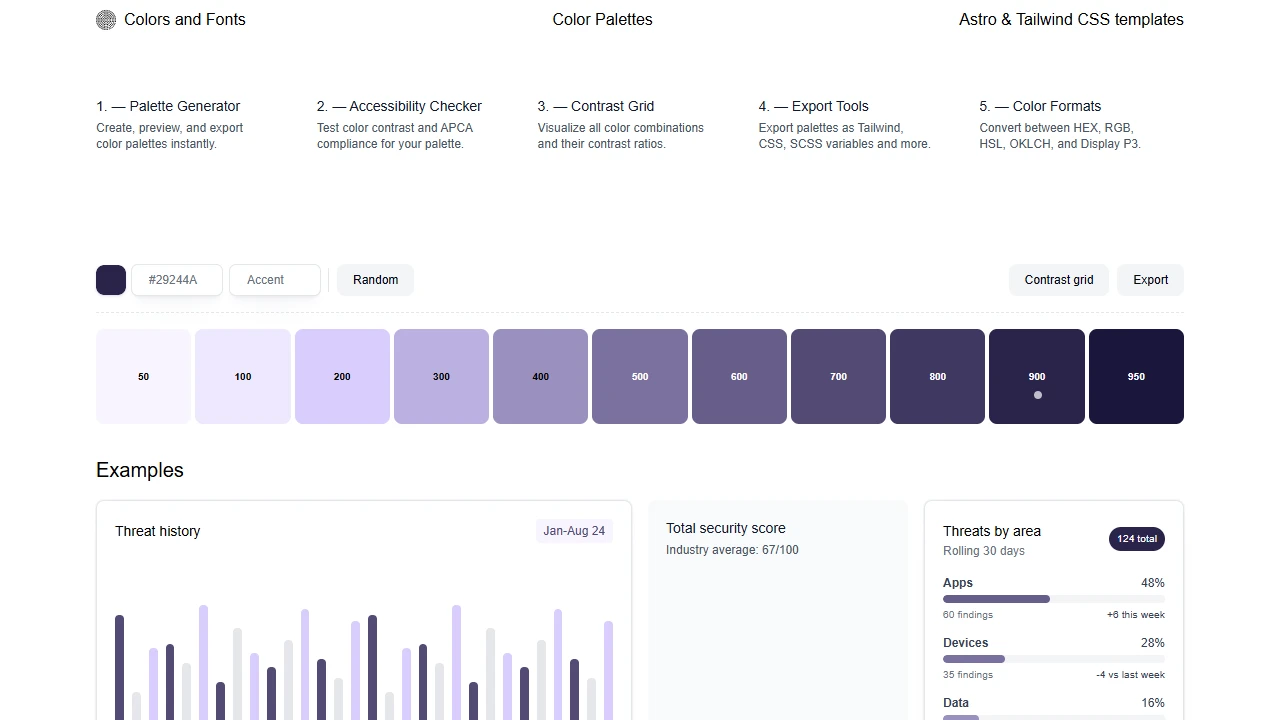Open the Export options
Screen dimensions: 1280x720
click(1150, 280)
